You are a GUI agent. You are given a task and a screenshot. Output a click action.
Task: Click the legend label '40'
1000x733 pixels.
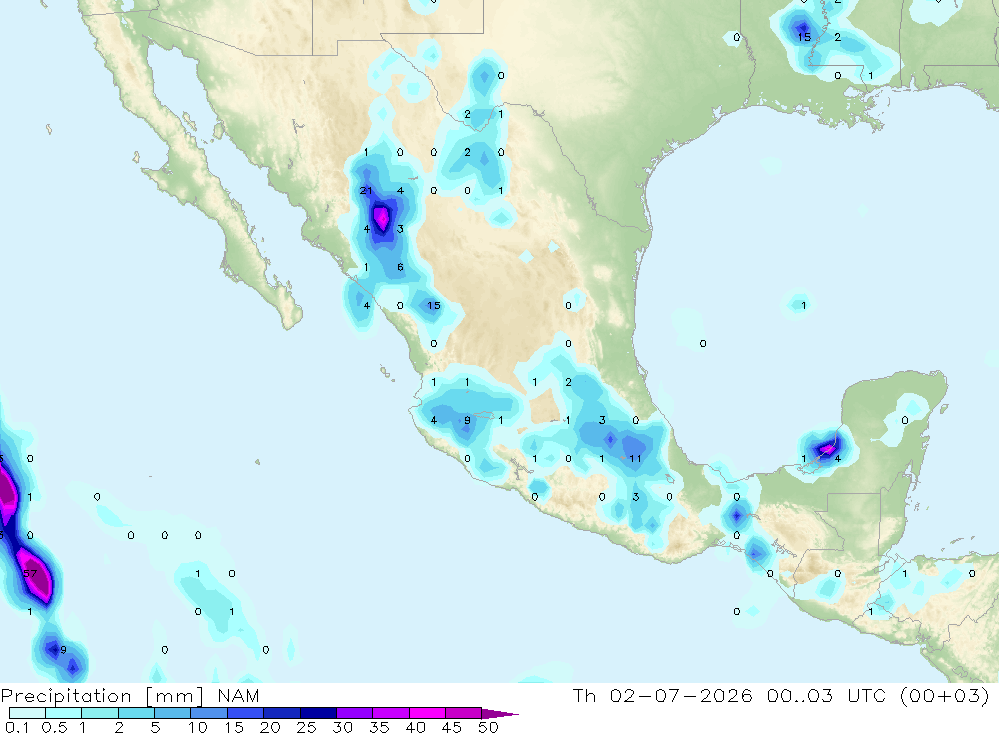[415, 727]
